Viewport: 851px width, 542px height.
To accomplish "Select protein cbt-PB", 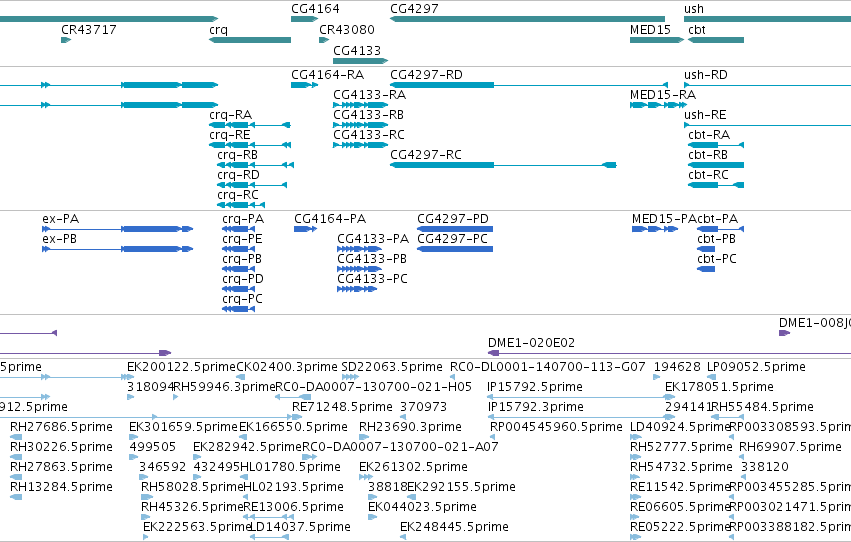I will point(706,249).
